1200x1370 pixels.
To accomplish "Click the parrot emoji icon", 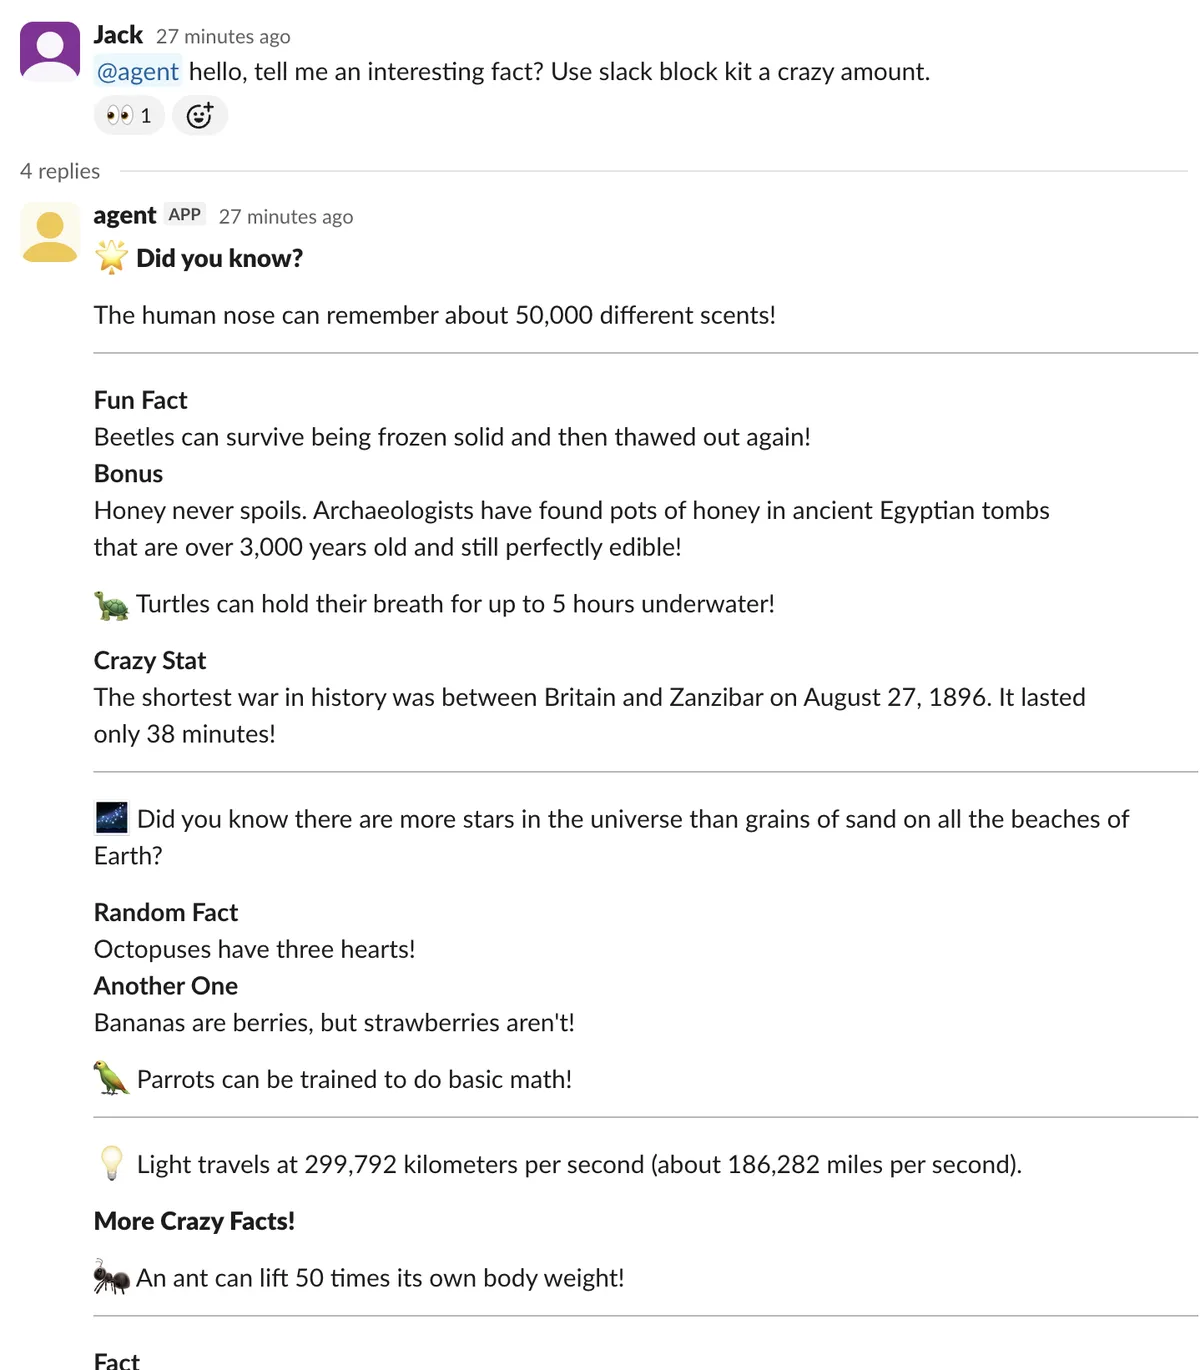I will (111, 1078).
